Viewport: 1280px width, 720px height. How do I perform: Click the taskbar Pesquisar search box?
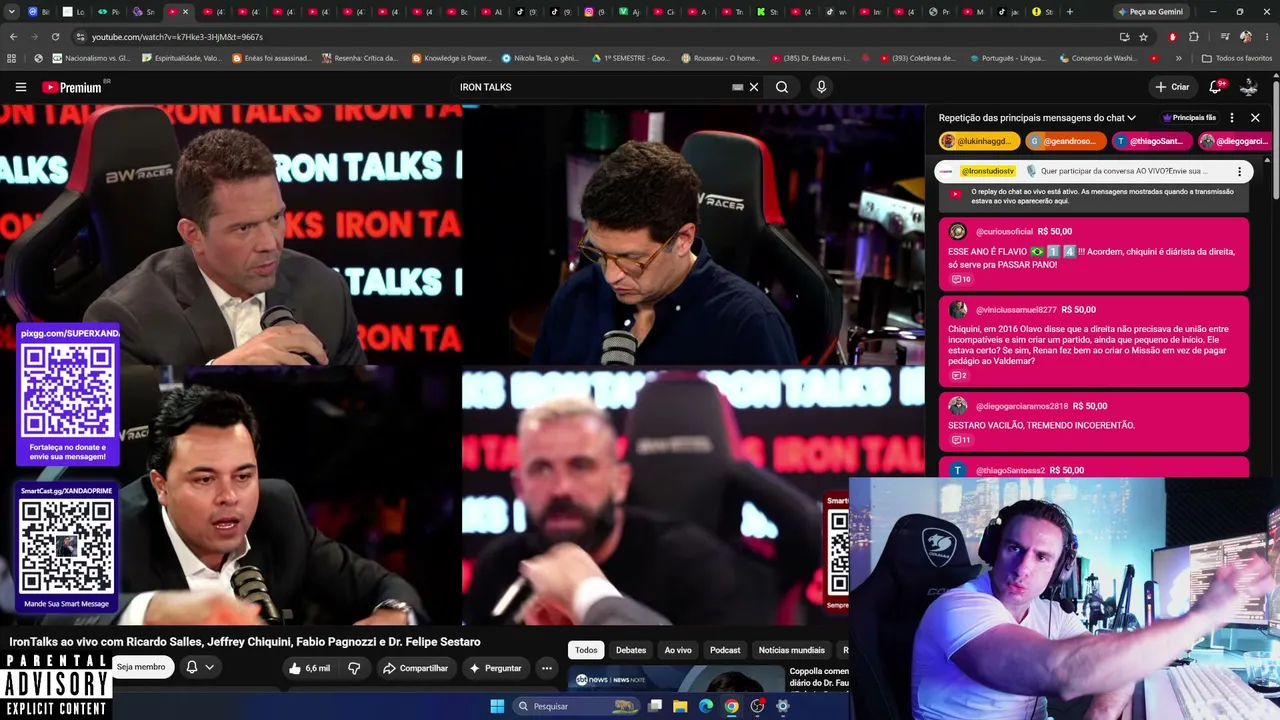(x=575, y=706)
